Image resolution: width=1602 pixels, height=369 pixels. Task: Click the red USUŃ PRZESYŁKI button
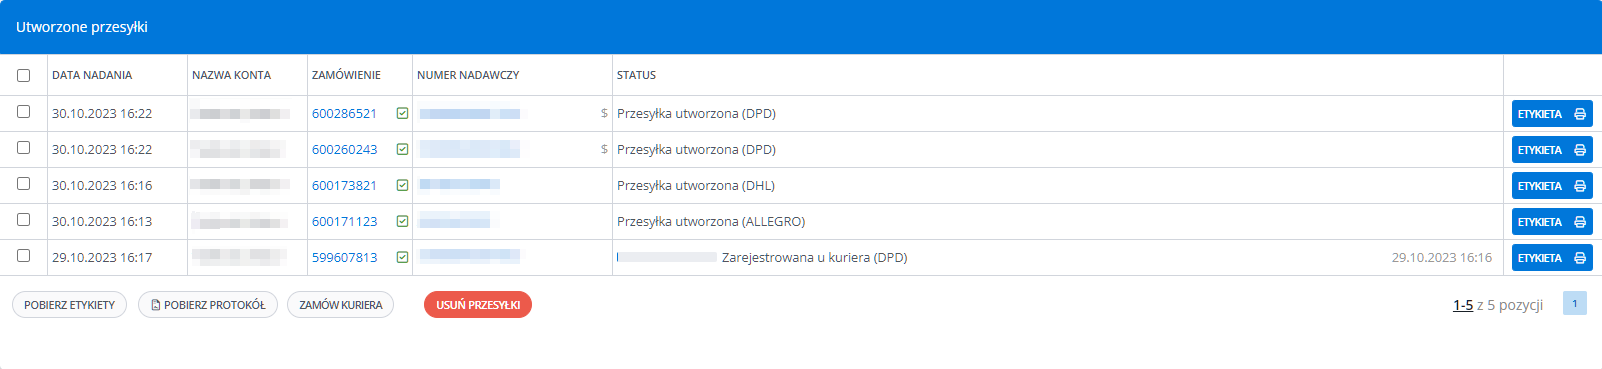coord(478,305)
